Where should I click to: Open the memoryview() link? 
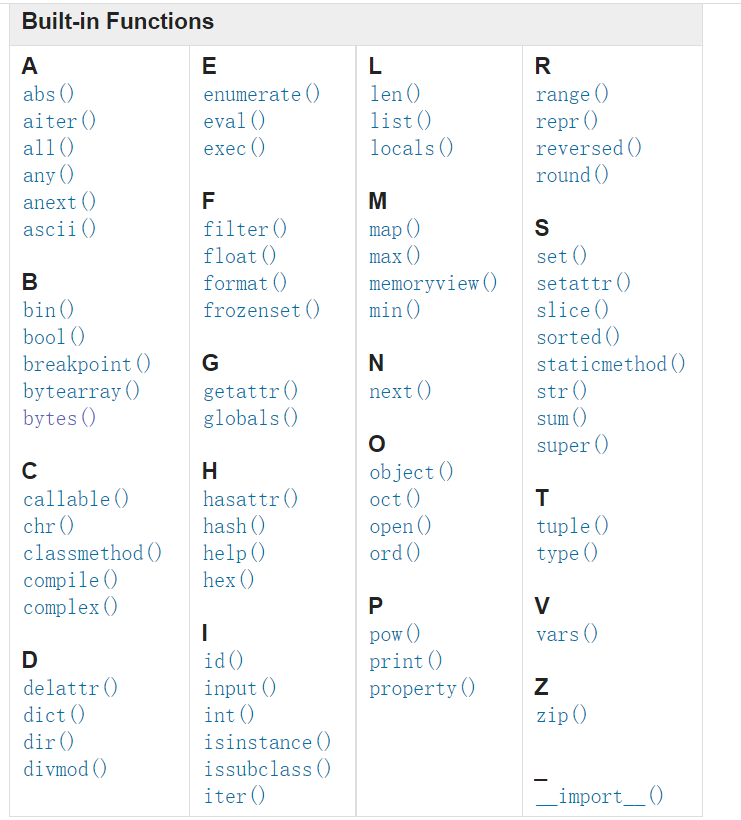click(433, 283)
